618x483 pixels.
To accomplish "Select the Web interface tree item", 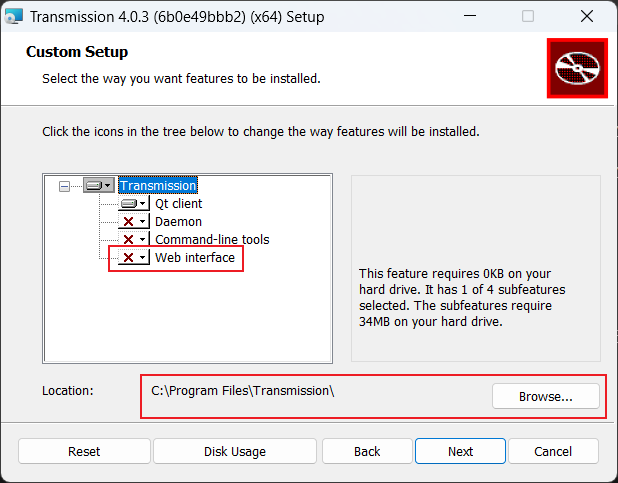I will [x=195, y=257].
